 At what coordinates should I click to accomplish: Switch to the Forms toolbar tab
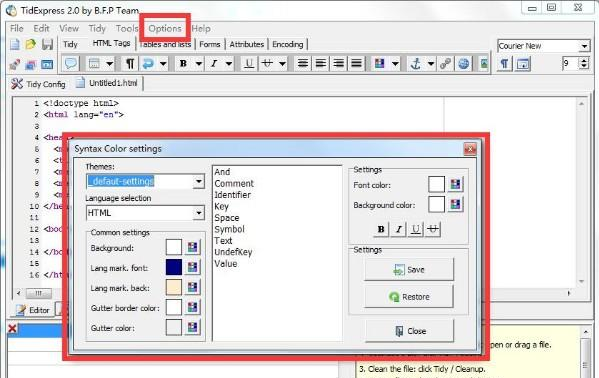210,44
